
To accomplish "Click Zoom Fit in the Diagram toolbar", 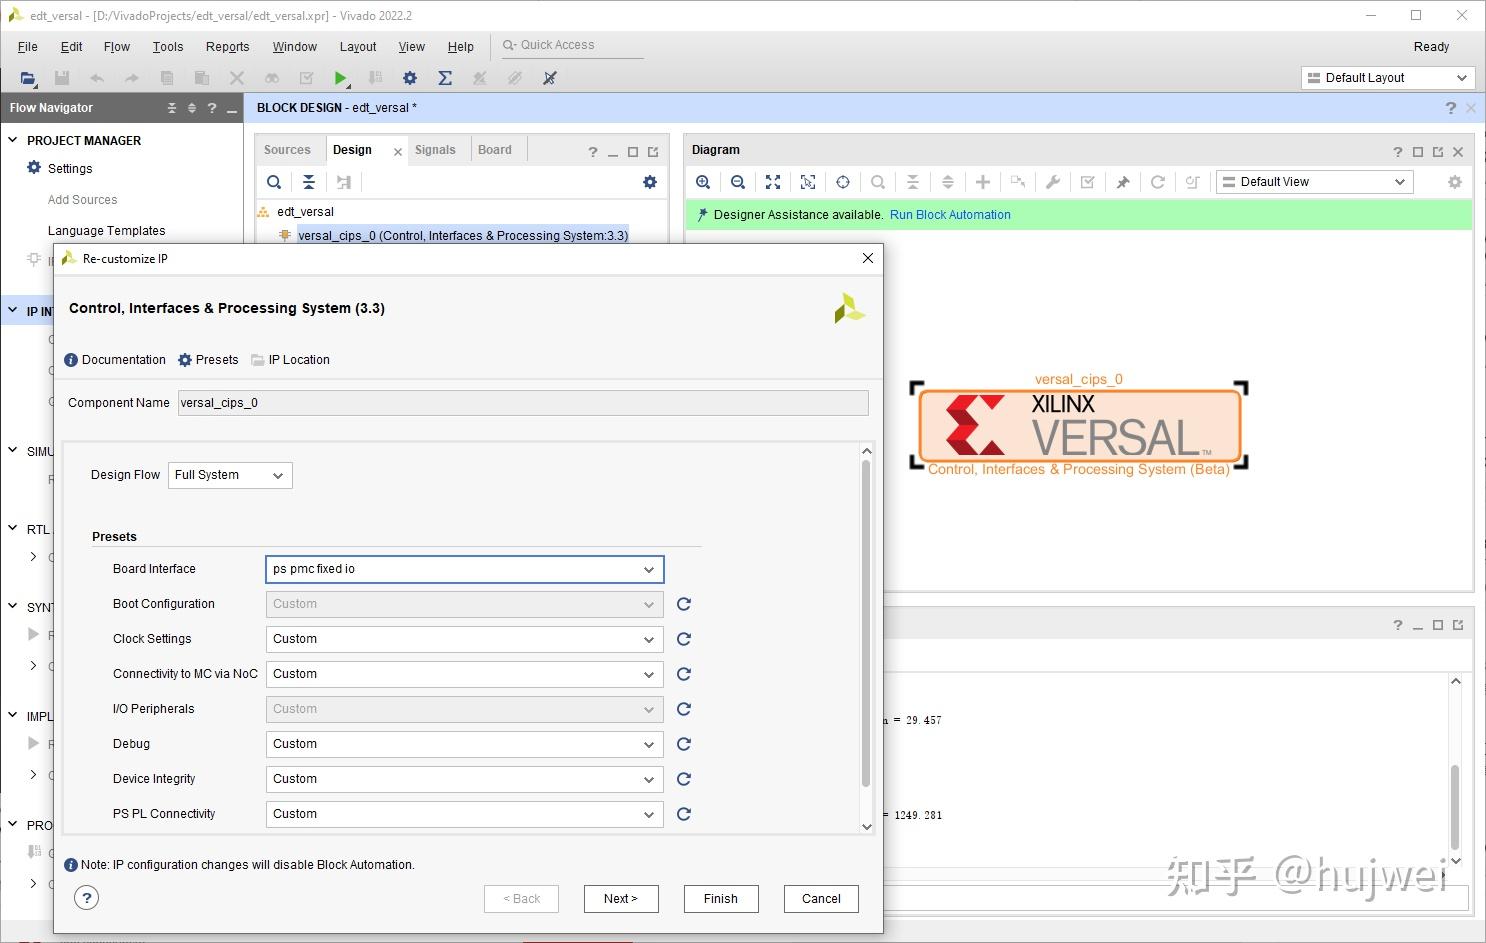I will point(772,181).
